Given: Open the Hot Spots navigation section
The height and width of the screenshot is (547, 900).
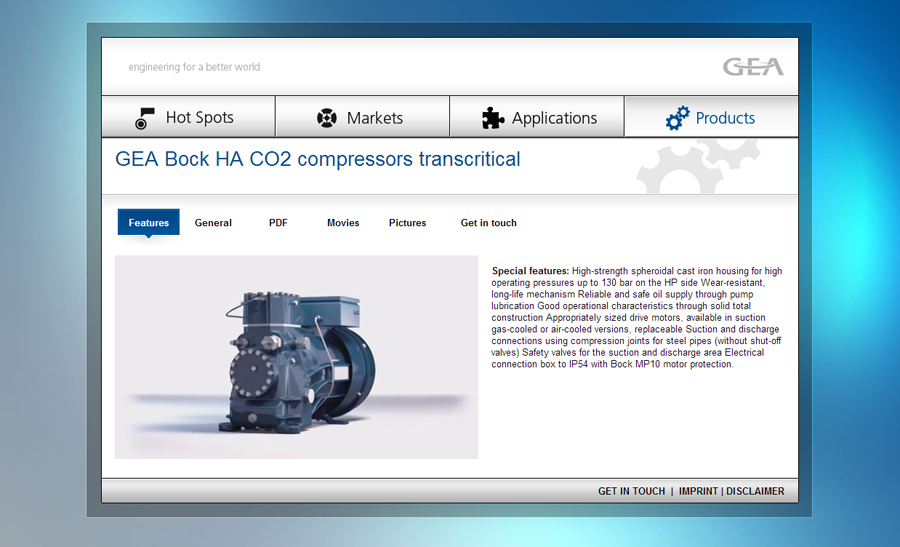Looking at the screenshot, I should (x=199, y=118).
